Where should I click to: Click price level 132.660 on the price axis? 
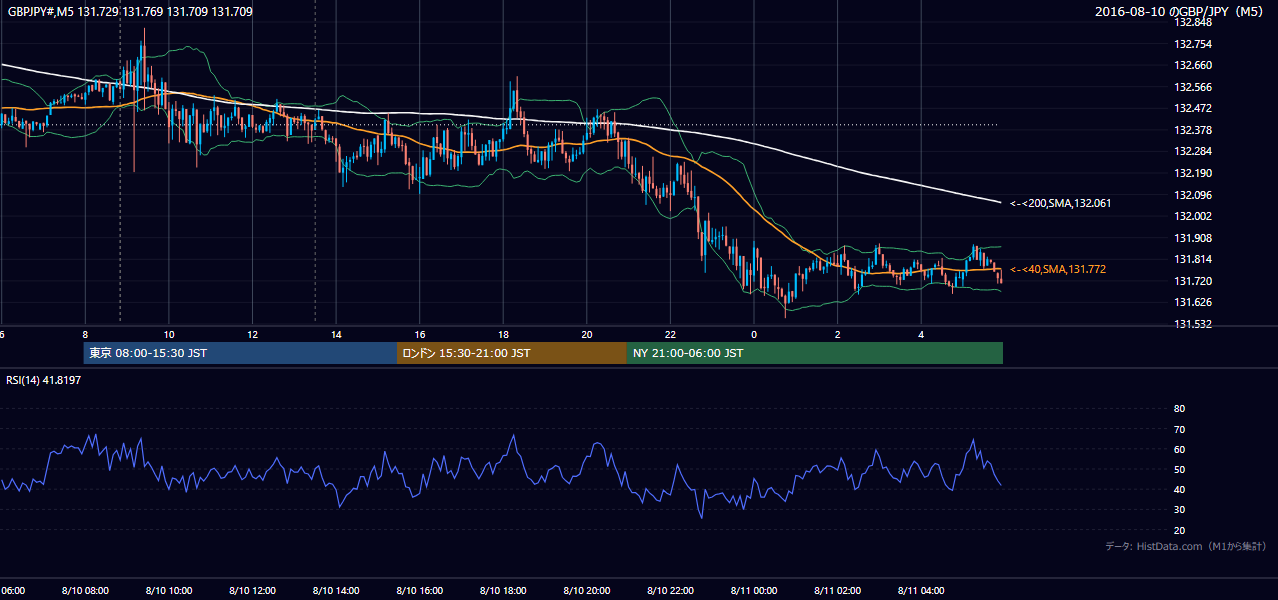(x=1192, y=65)
